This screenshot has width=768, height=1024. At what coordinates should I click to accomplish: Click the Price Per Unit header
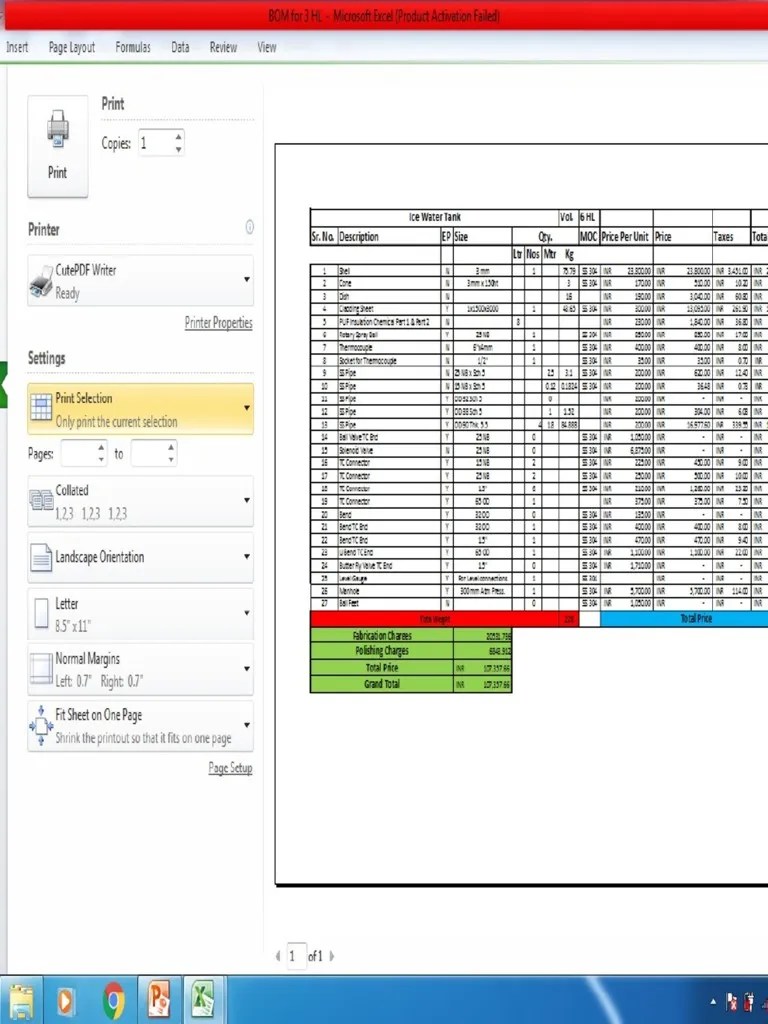[626, 236]
